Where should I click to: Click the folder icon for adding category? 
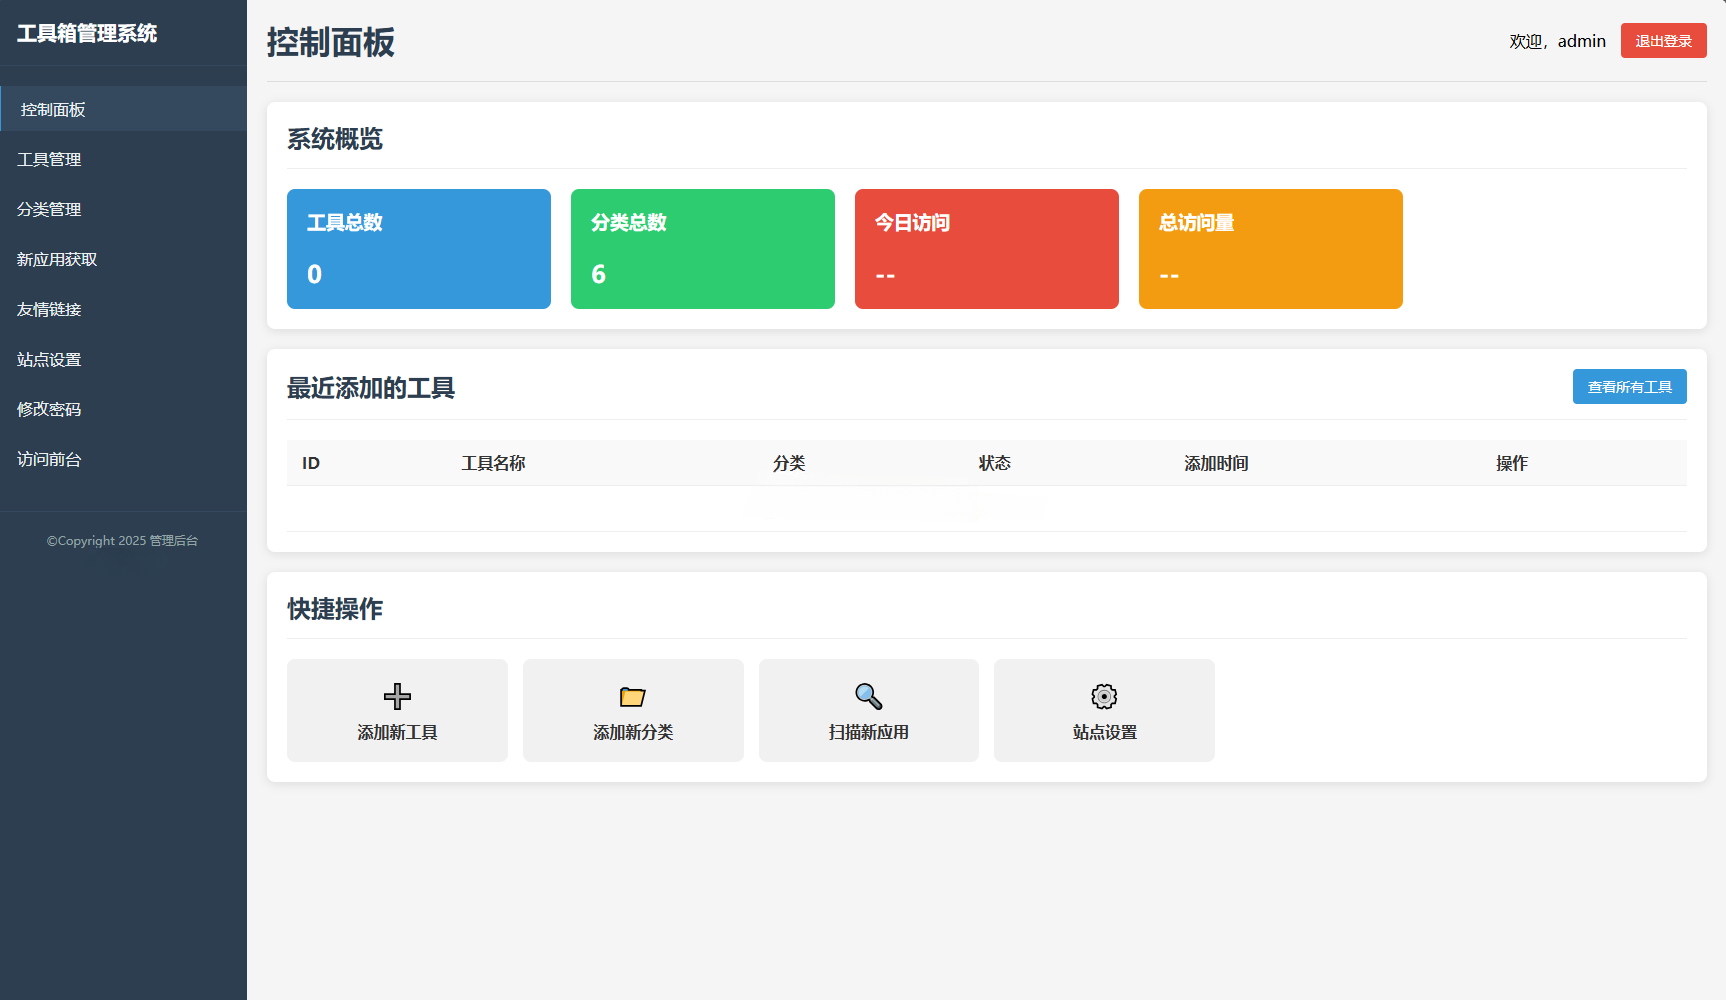633,696
